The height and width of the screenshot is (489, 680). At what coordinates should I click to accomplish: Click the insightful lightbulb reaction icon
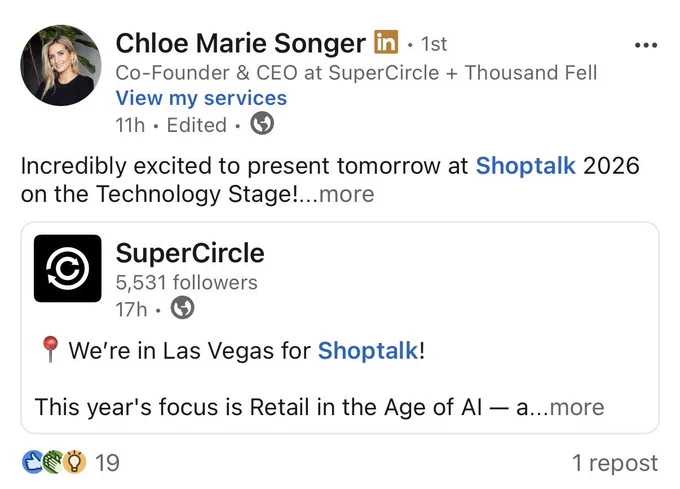(x=75, y=462)
